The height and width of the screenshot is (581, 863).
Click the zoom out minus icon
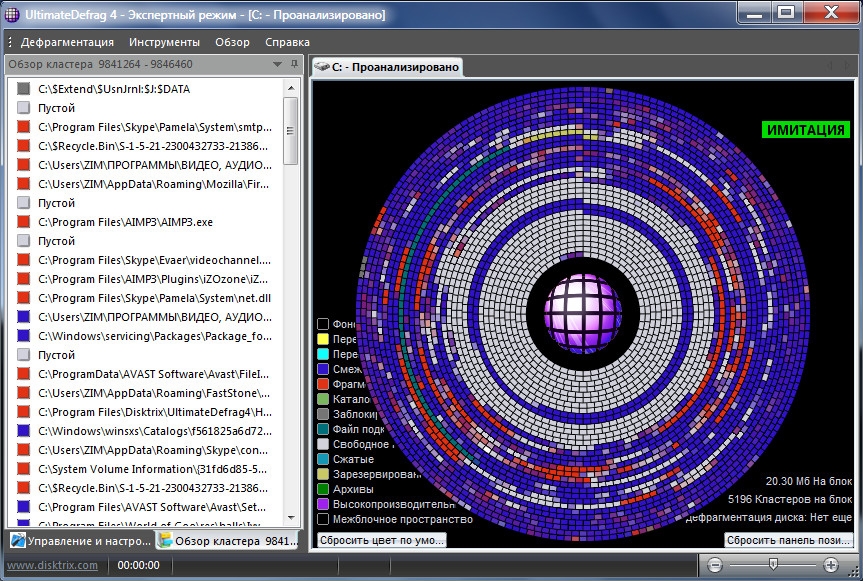tap(714, 565)
